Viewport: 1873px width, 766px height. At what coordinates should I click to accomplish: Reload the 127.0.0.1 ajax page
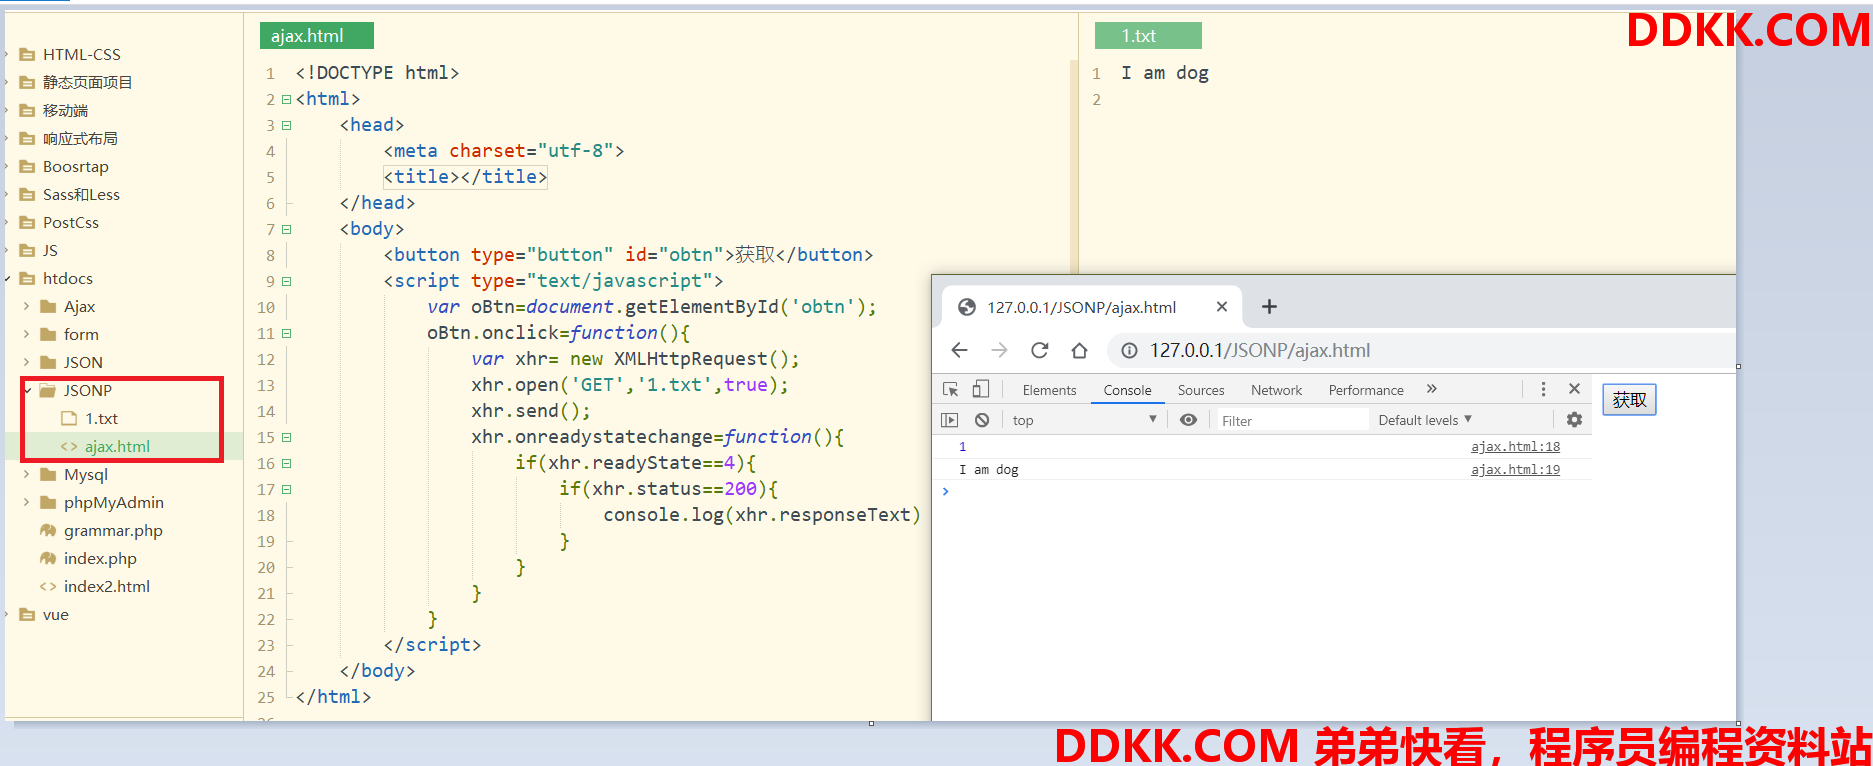pos(1039,350)
